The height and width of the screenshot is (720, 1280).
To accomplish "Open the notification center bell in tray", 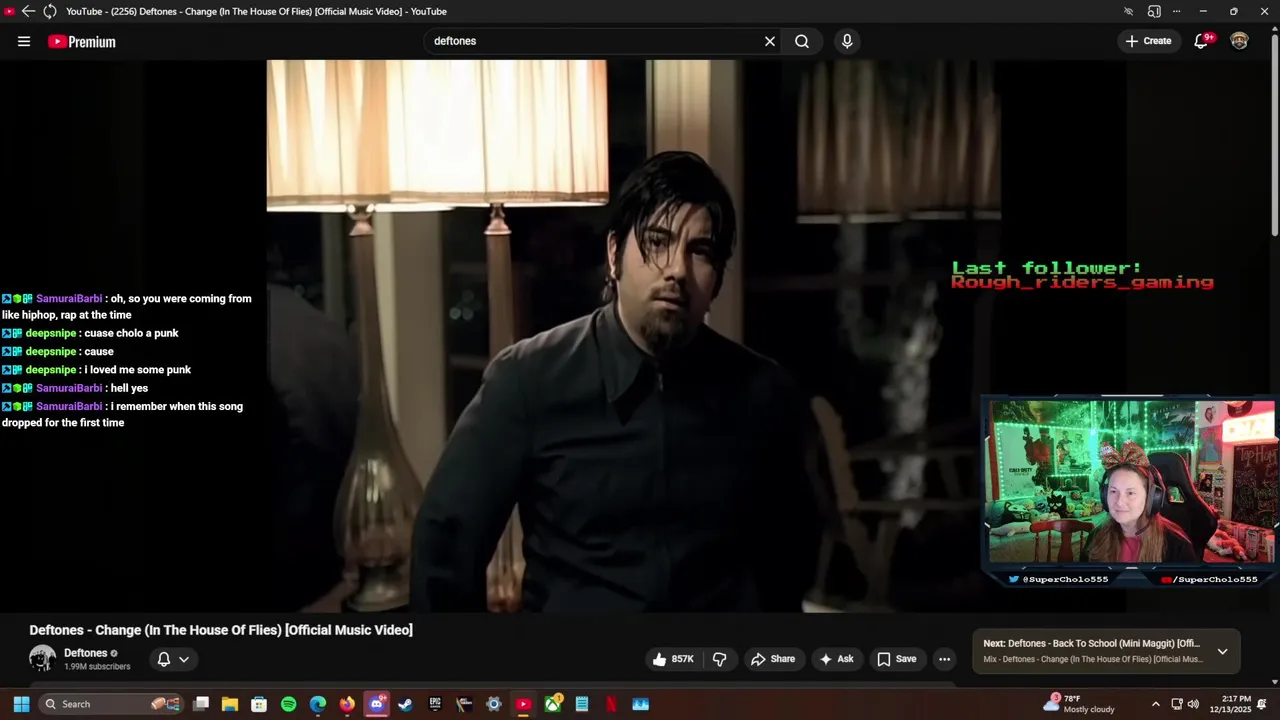I will 1263,704.
